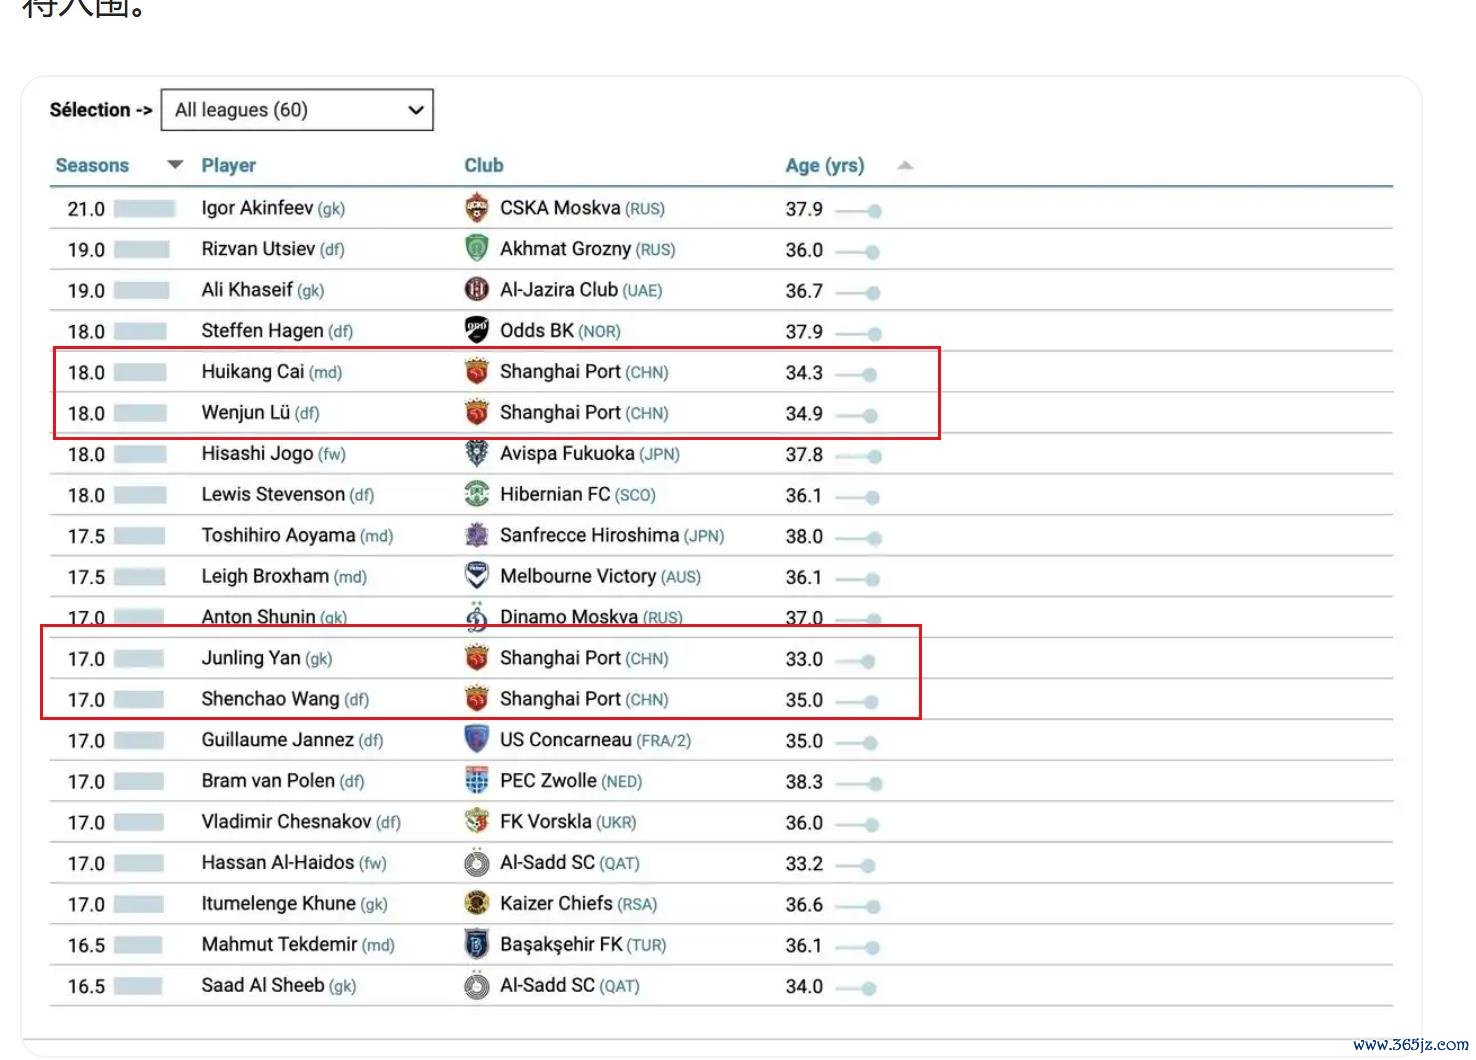Open Igor Akinfeev player link
Viewport: 1476px width, 1060px height.
(257, 208)
